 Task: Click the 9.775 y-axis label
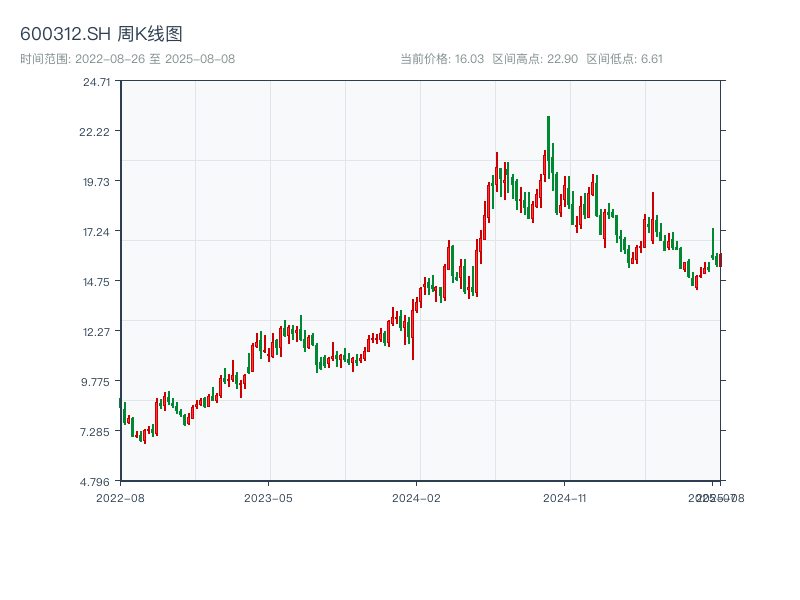pos(96,382)
